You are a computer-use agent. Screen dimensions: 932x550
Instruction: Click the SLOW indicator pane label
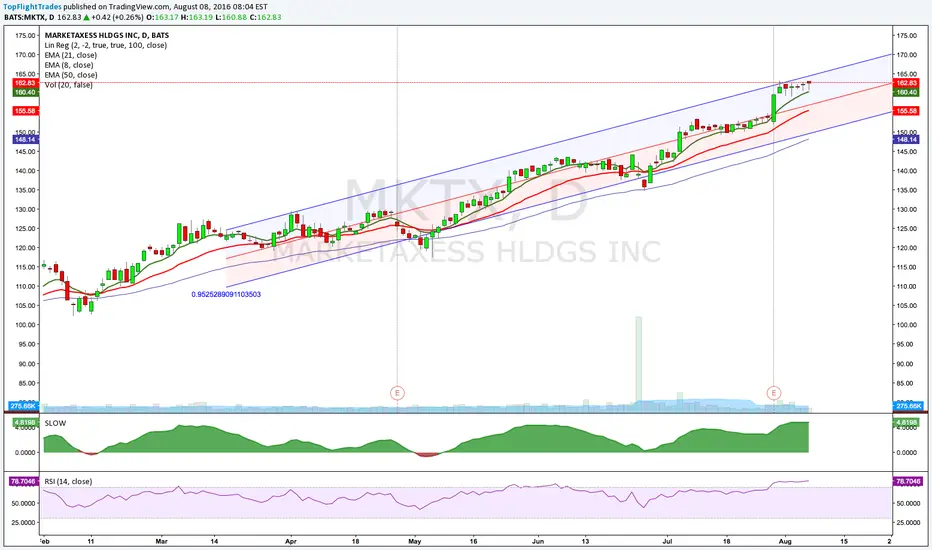(x=55, y=423)
